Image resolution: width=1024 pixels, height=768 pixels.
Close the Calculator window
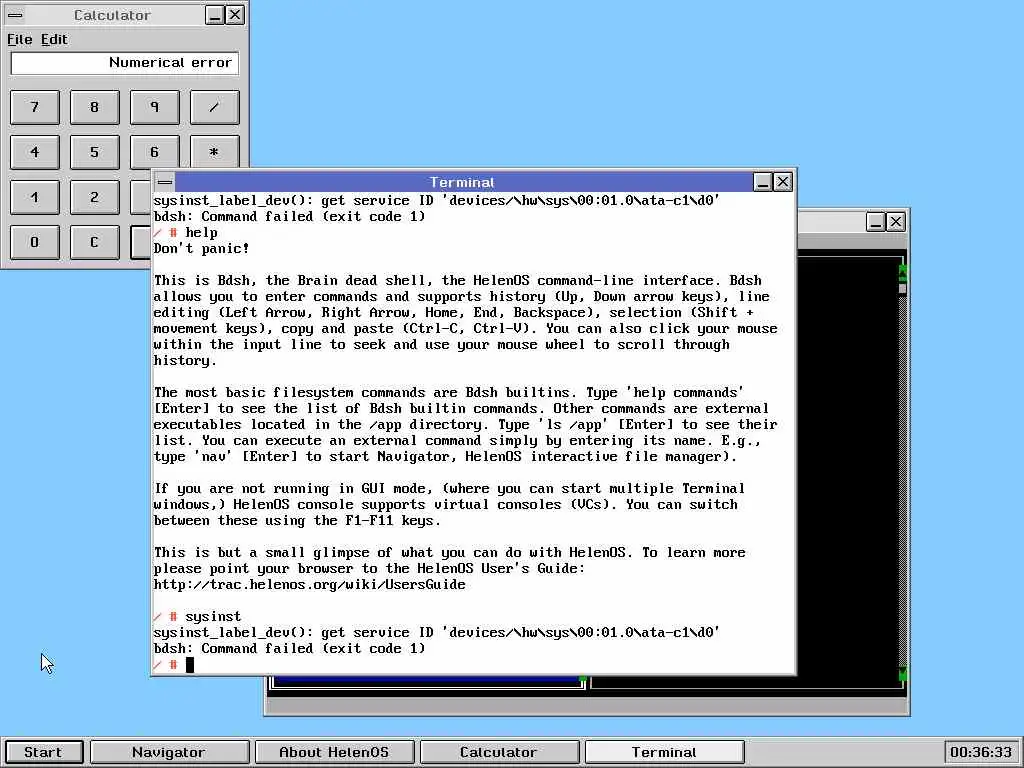(235, 15)
